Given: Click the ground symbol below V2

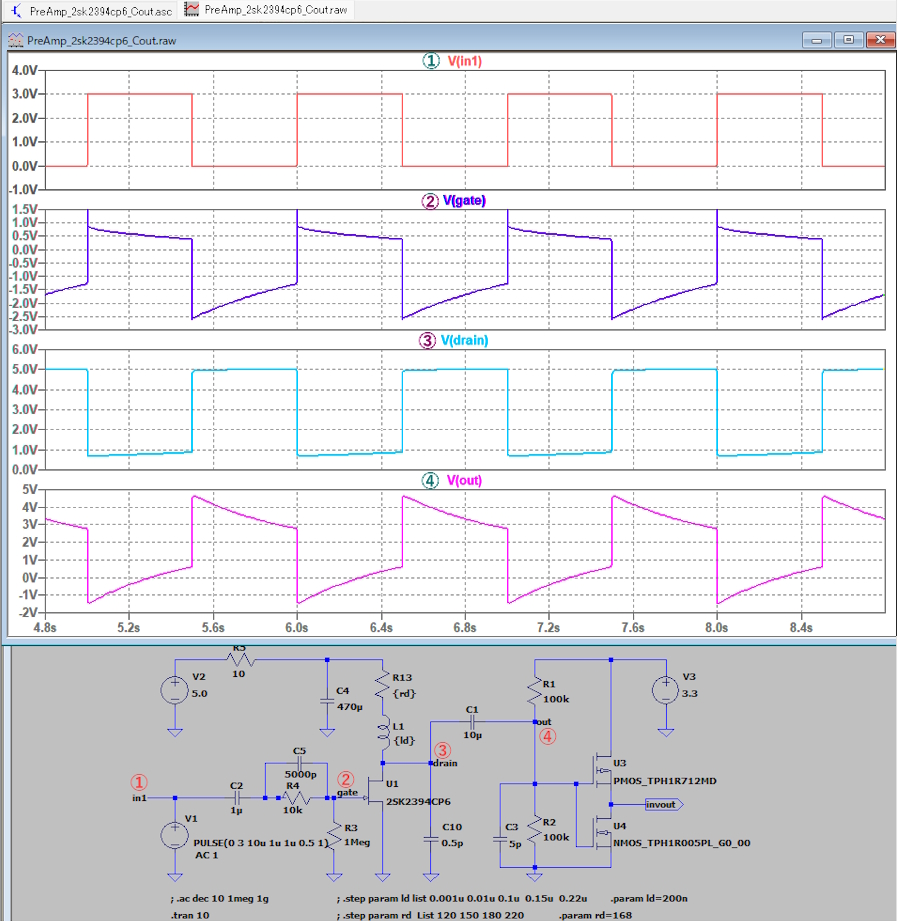Looking at the screenshot, I should 175,732.
